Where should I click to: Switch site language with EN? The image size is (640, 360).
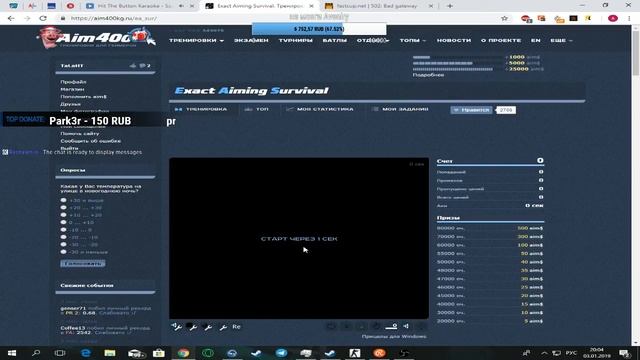point(536,40)
